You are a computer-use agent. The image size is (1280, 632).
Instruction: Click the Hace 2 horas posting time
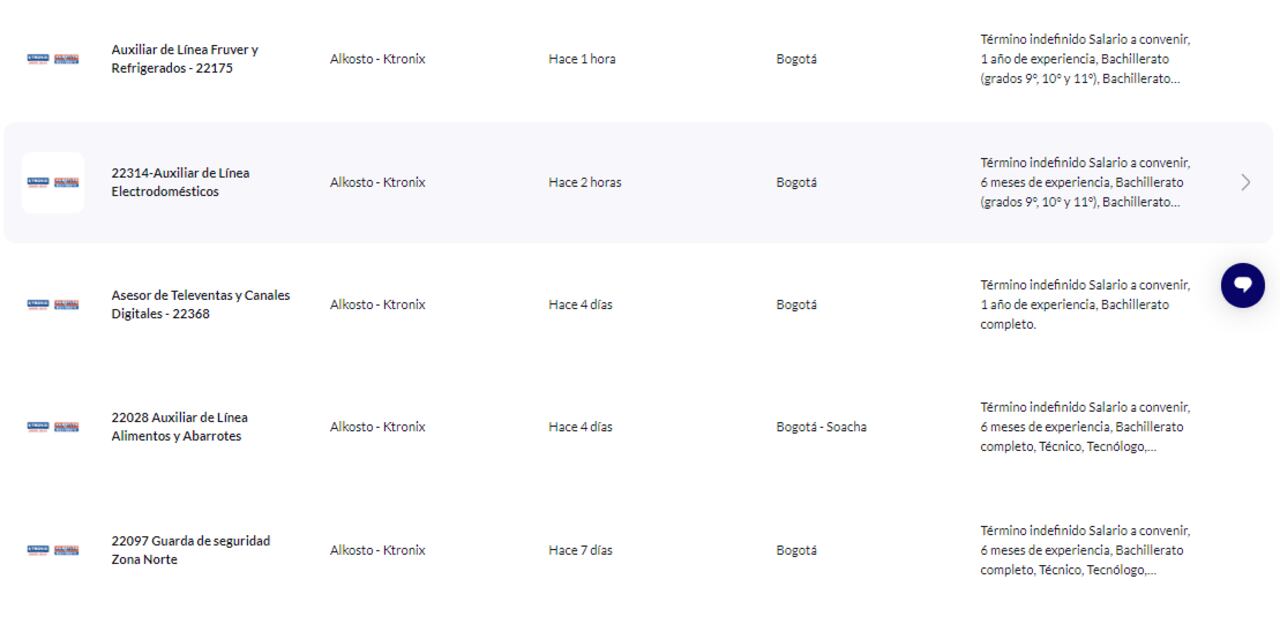coord(585,182)
